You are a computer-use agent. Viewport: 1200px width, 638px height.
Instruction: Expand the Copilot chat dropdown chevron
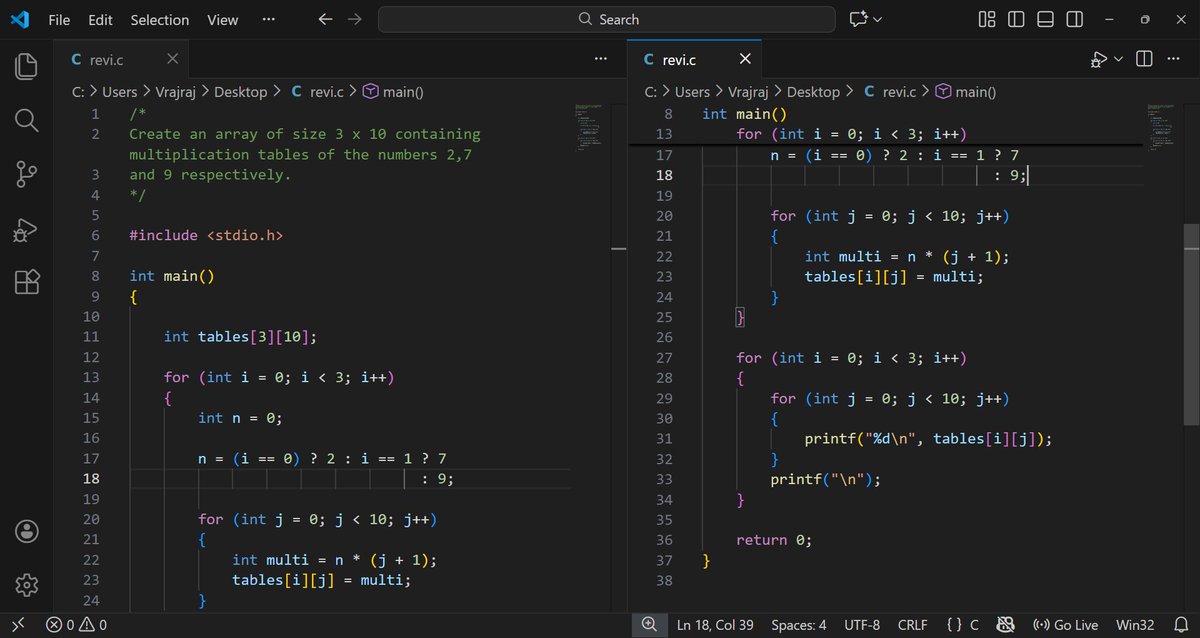click(x=878, y=19)
